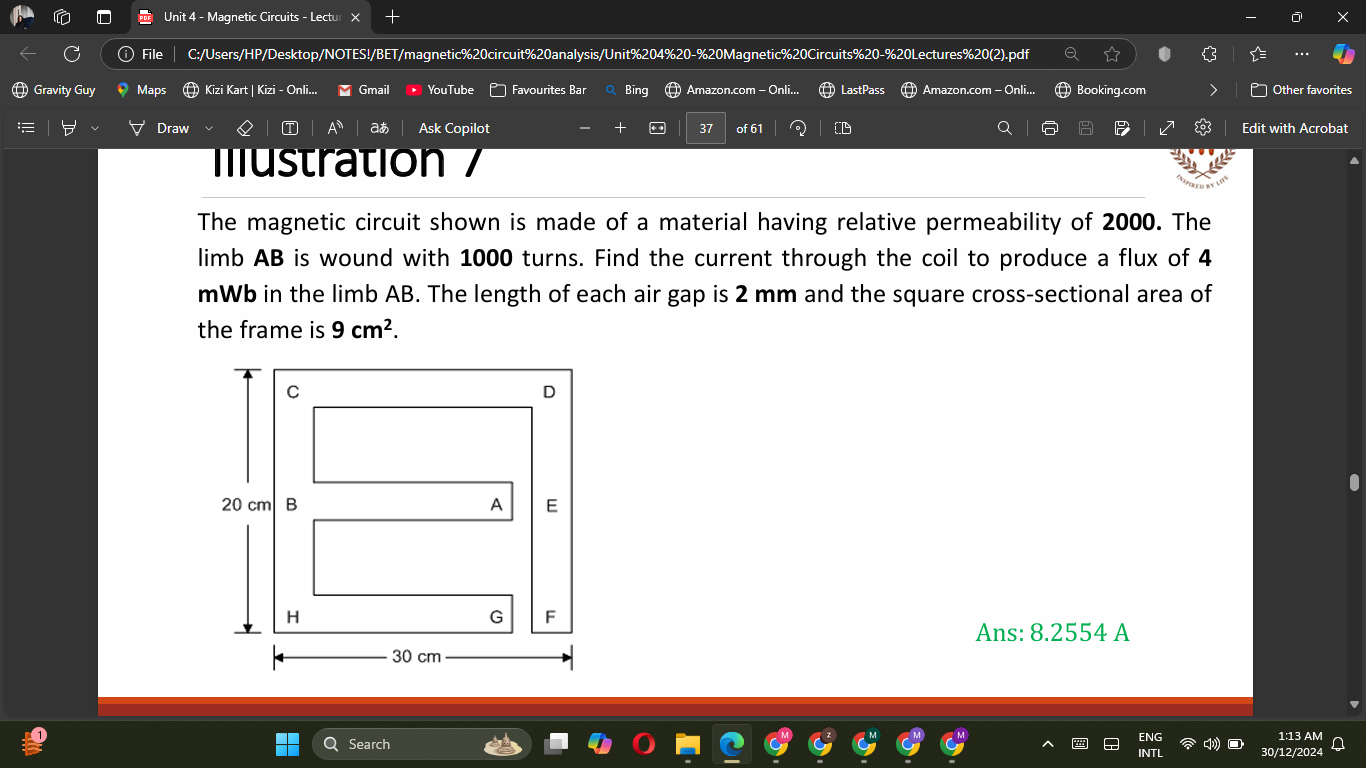Zoom out using the minus control
The image size is (1366, 768).
pyautogui.click(x=585, y=128)
